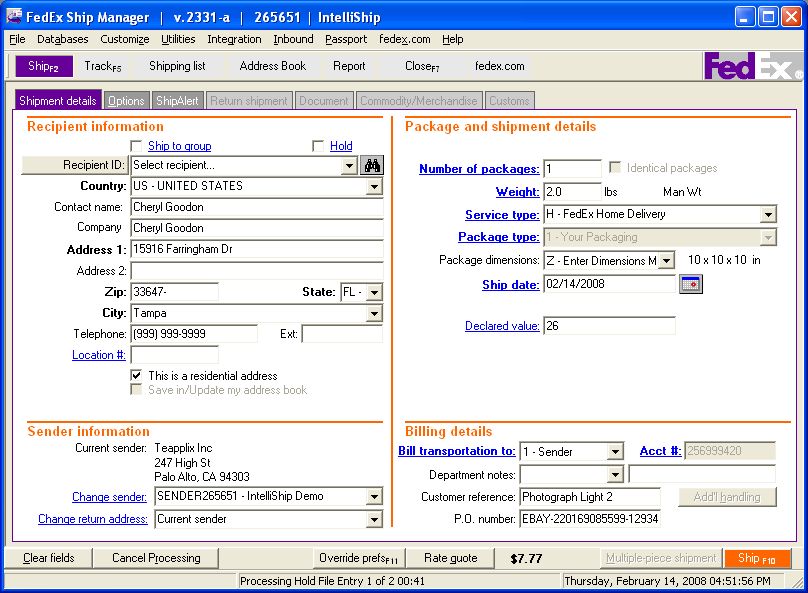Open the Databases menu

(62, 39)
